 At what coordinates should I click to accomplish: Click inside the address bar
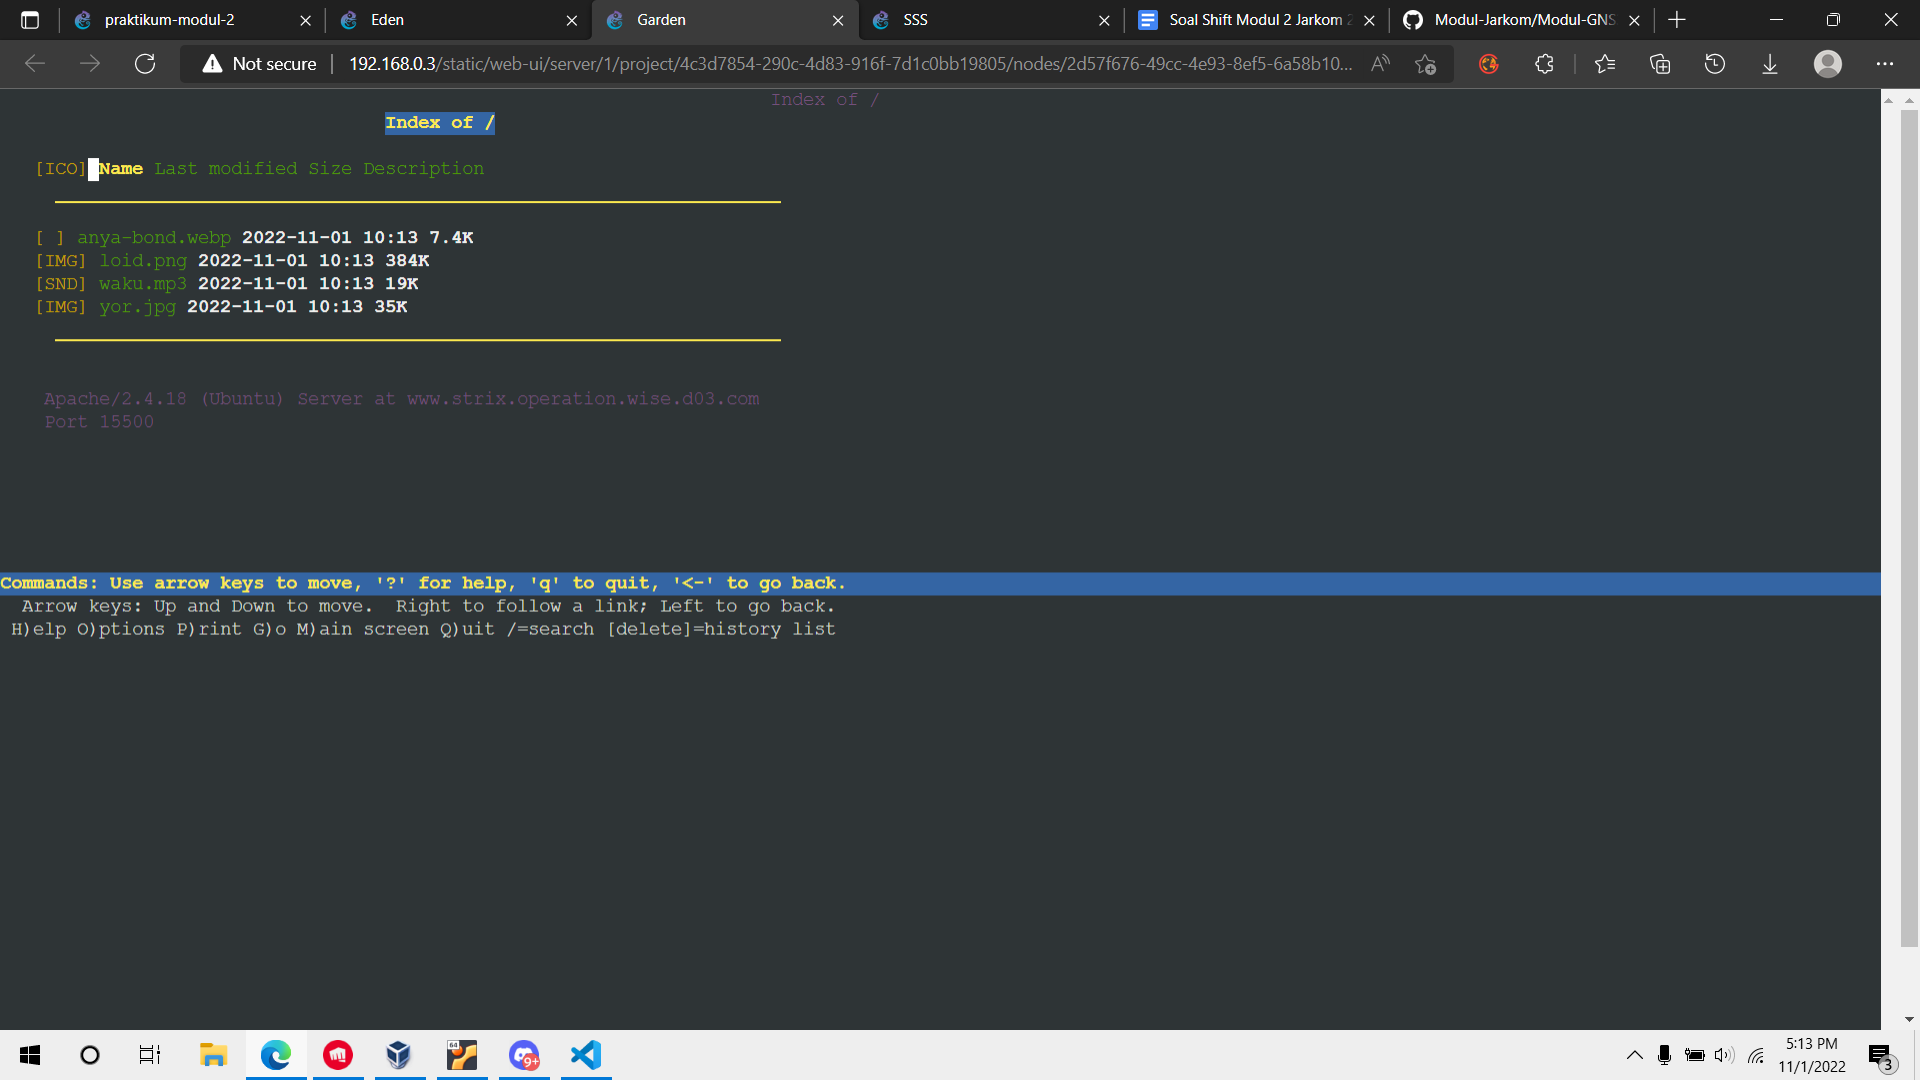[x=800, y=63]
